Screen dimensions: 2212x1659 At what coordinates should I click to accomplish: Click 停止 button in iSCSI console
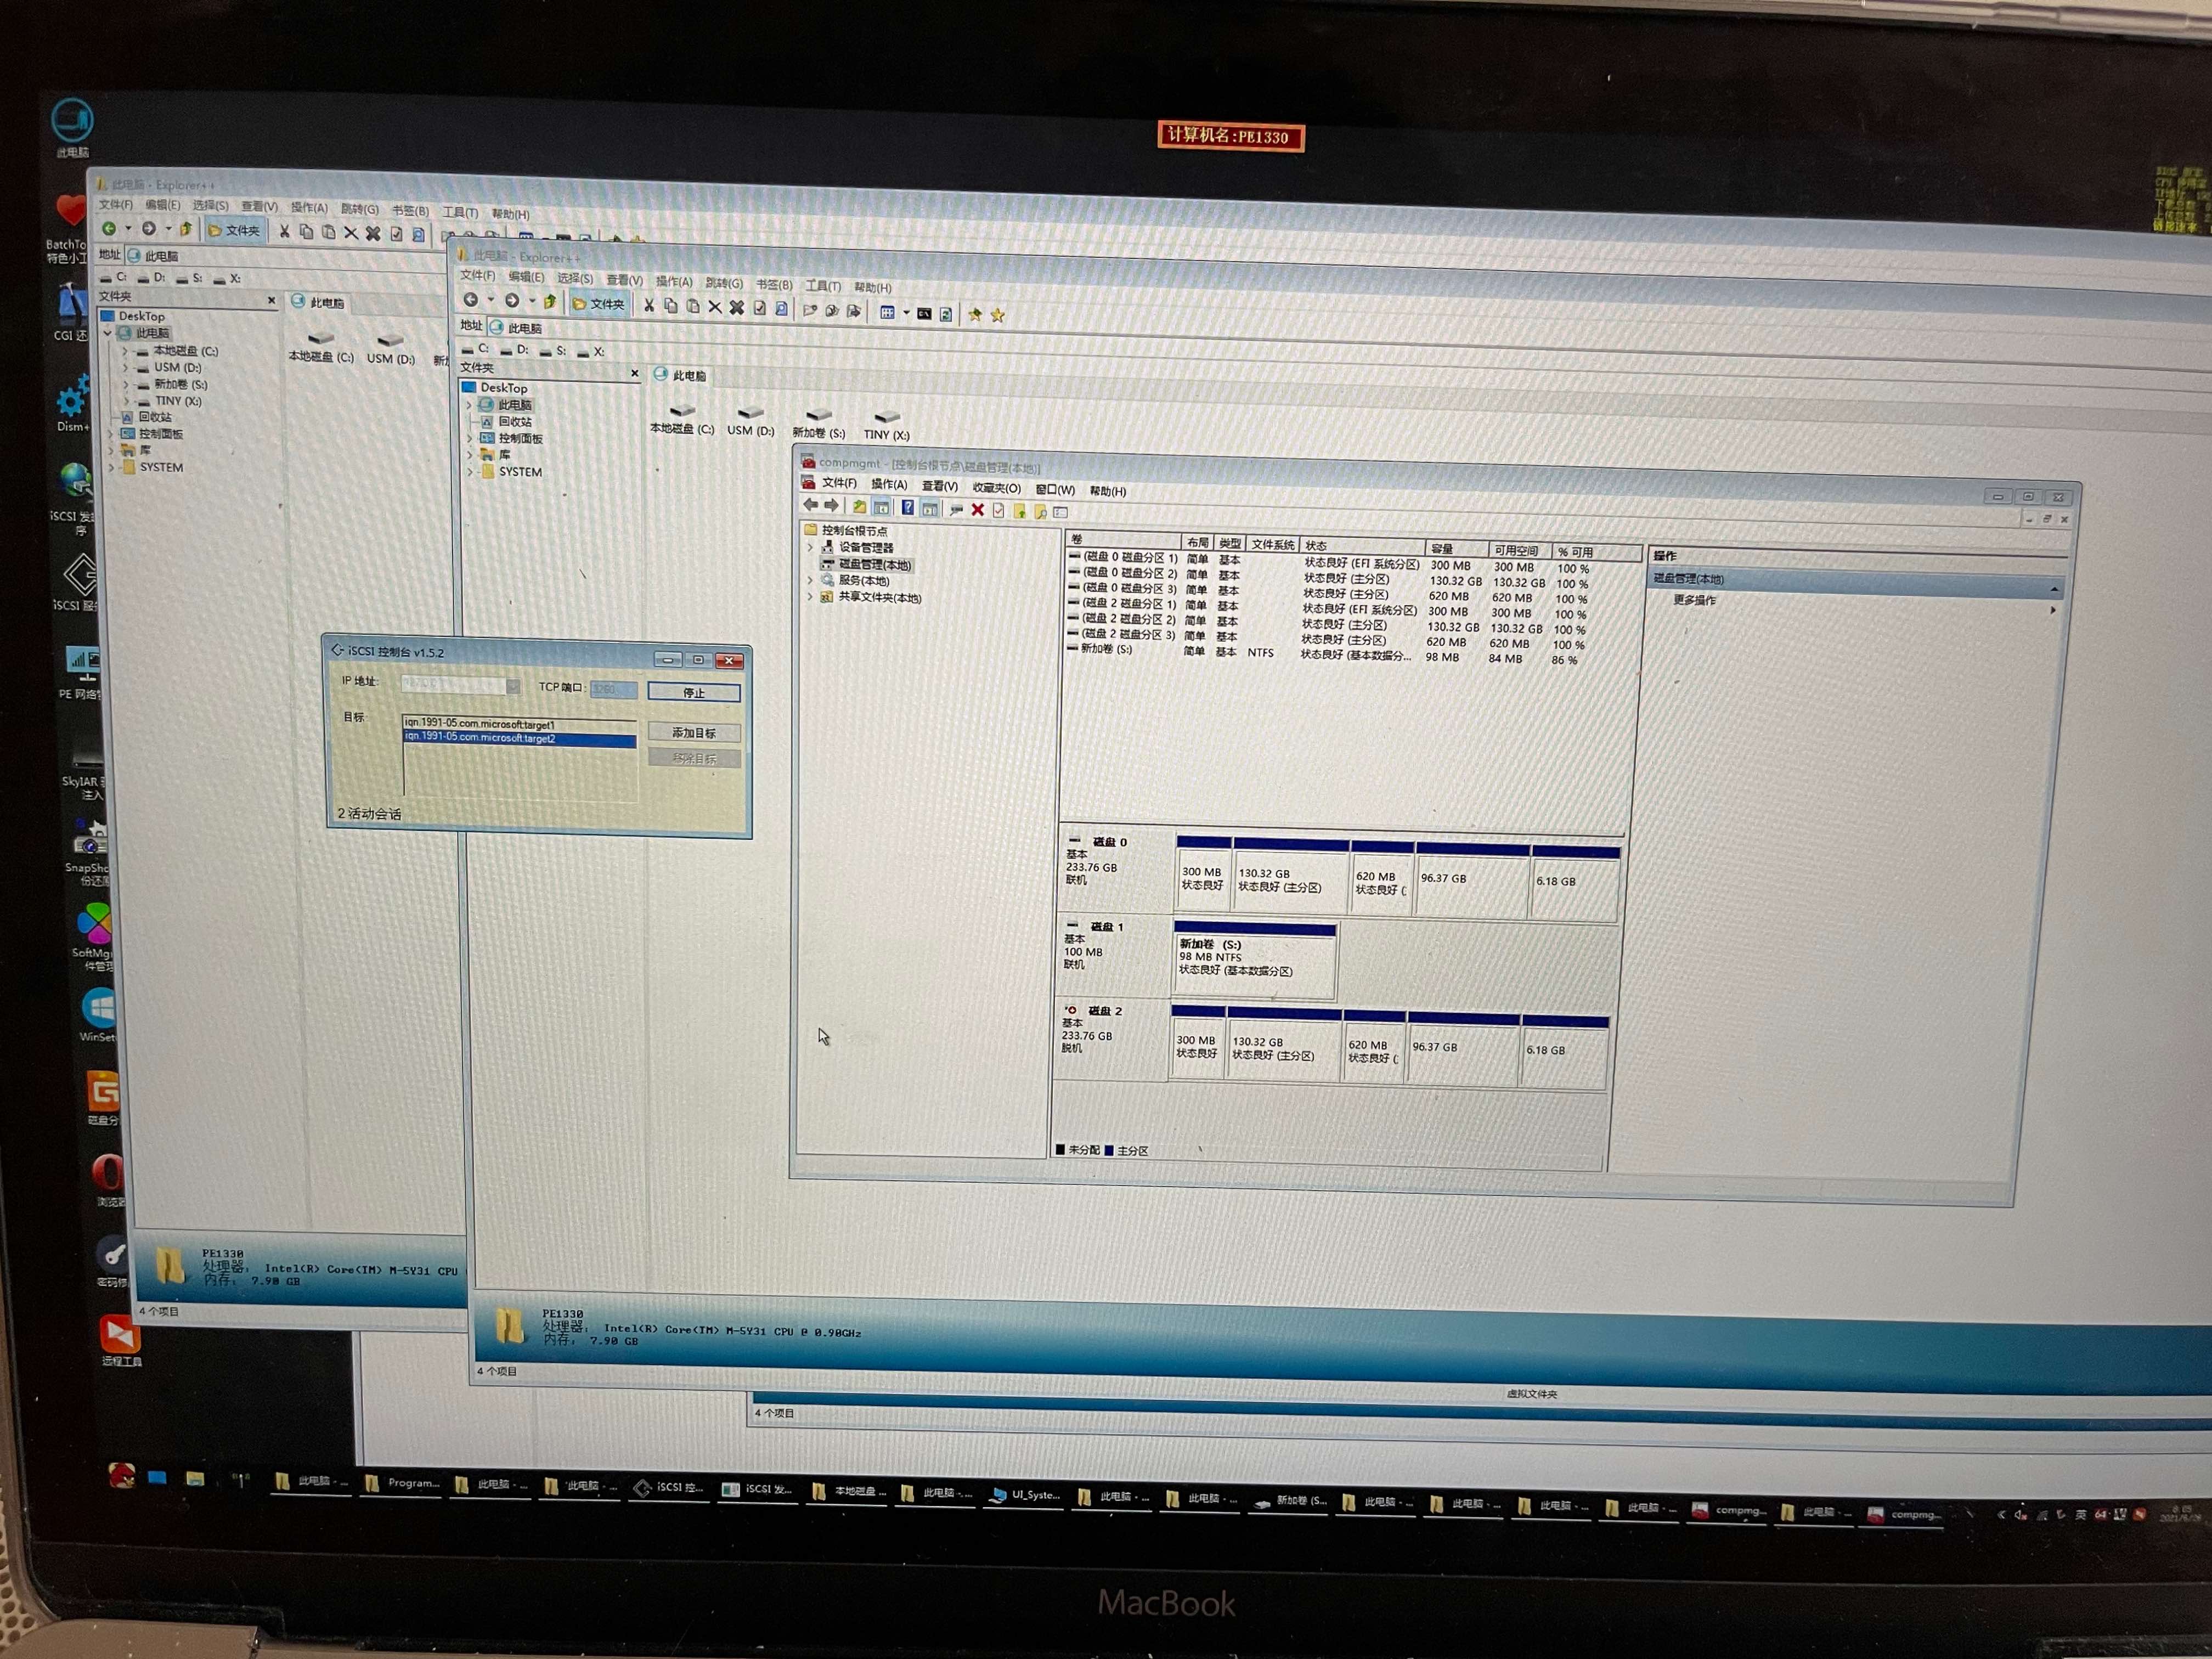[x=694, y=692]
